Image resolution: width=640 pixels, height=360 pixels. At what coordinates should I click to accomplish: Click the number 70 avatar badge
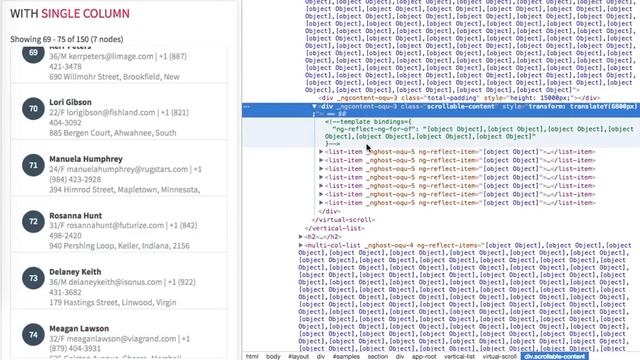point(33,109)
